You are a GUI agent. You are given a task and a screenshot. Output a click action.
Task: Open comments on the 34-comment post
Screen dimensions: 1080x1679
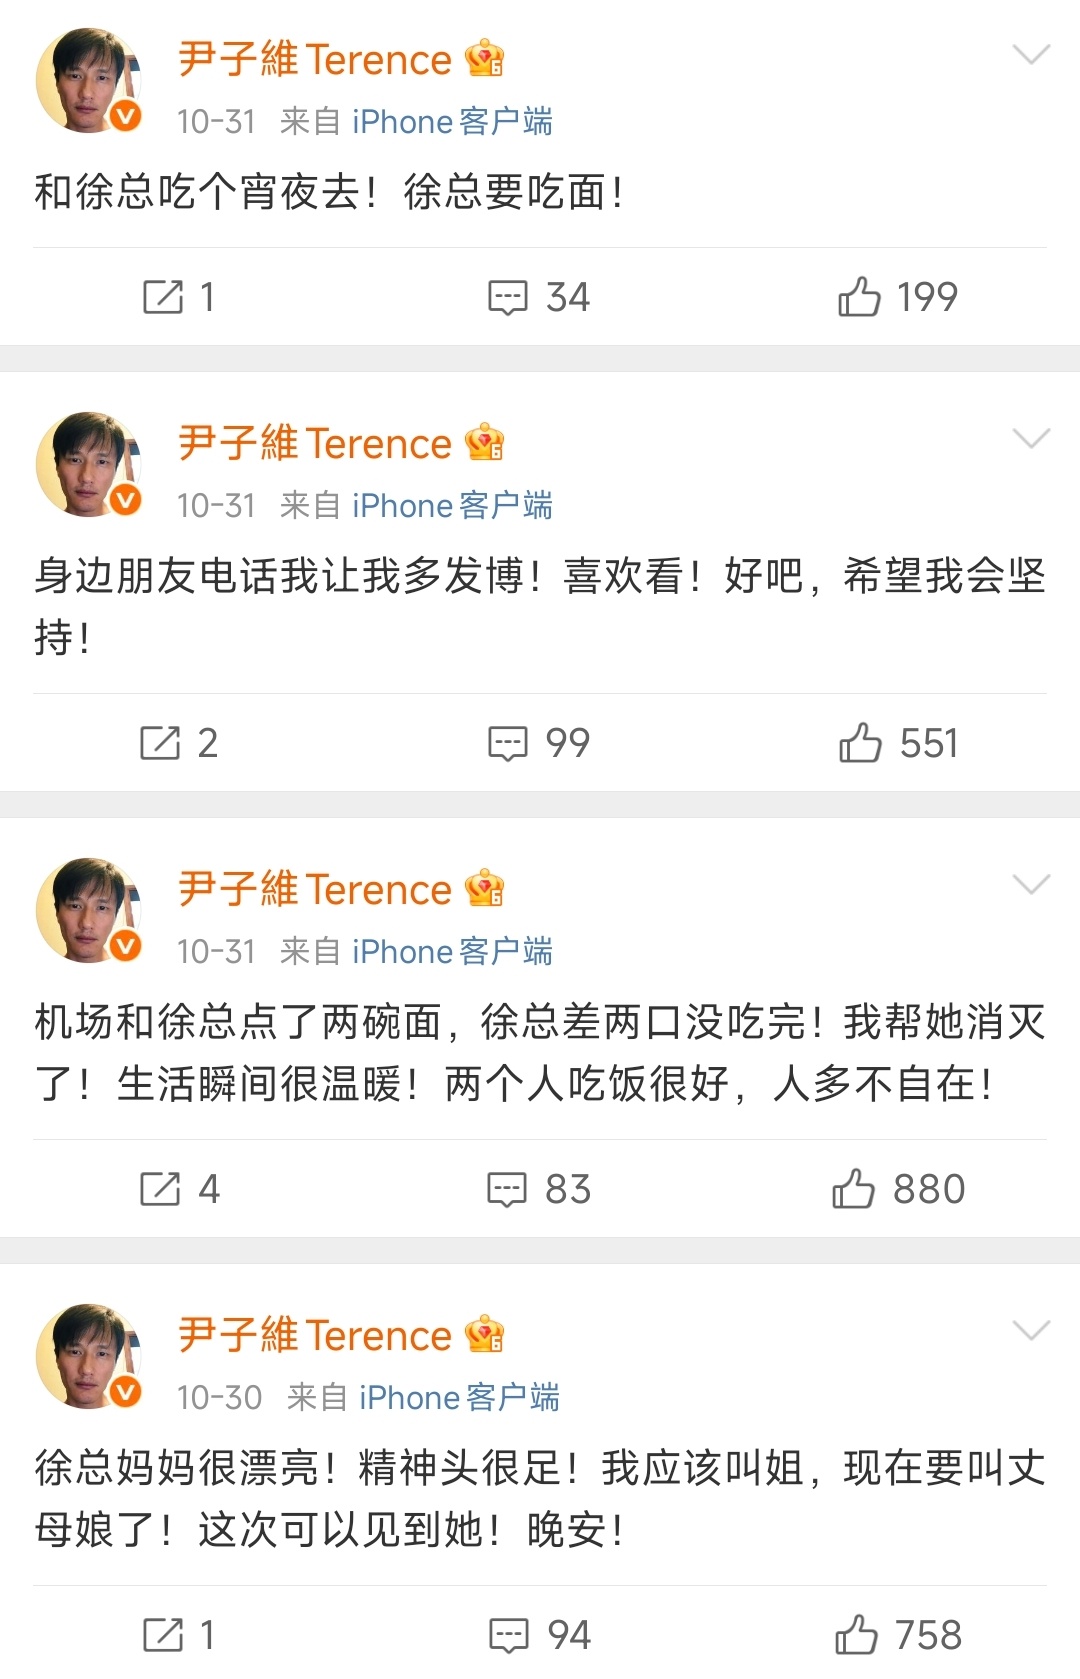coord(508,297)
